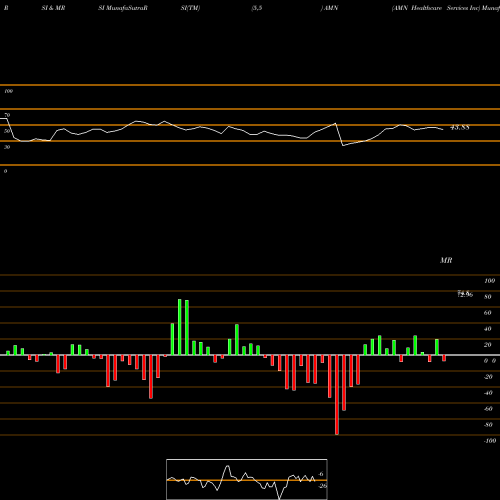Click the SI & MR header text
The width and height of the screenshot is (500, 500).
click(x=53, y=8)
